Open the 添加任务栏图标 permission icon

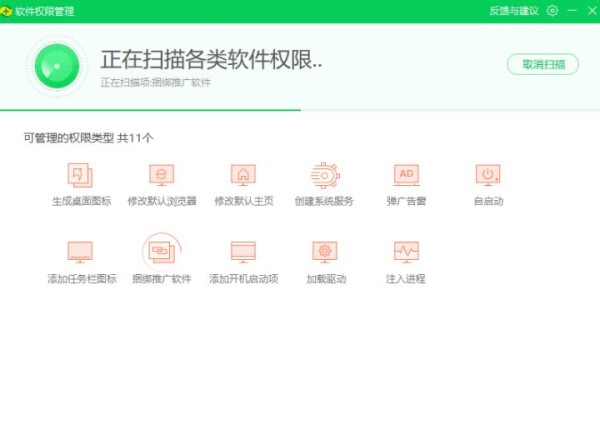click(x=80, y=251)
